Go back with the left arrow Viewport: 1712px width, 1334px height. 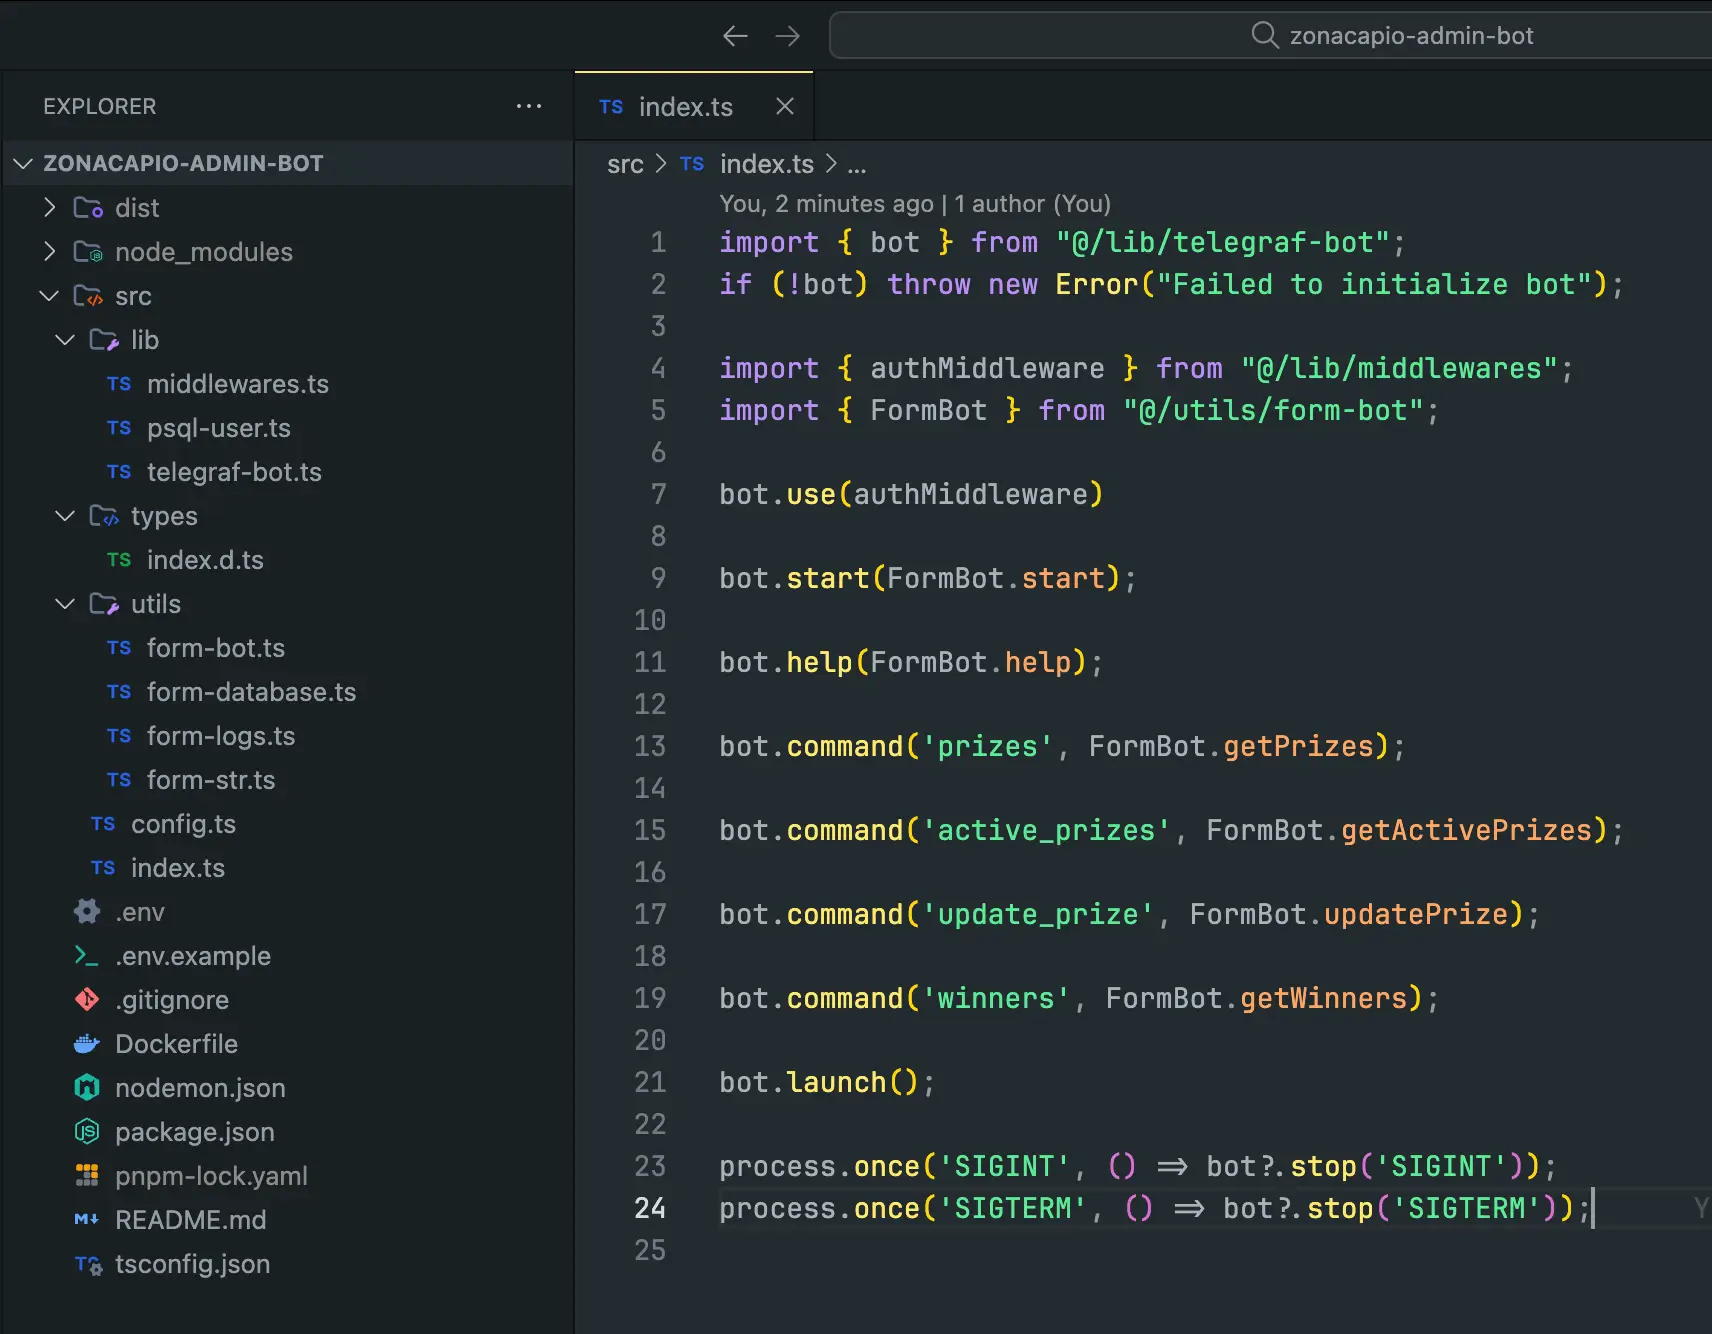(735, 36)
